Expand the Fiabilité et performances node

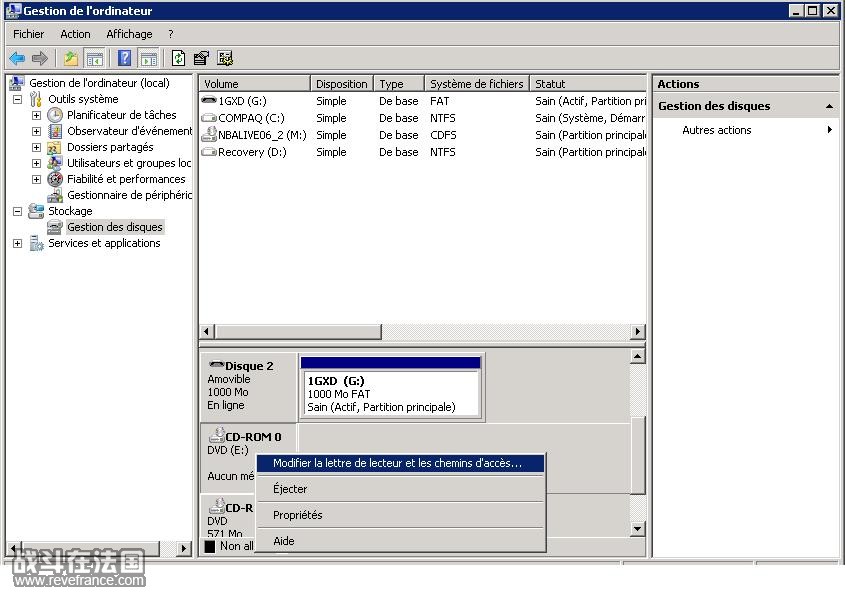tap(36, 180)
